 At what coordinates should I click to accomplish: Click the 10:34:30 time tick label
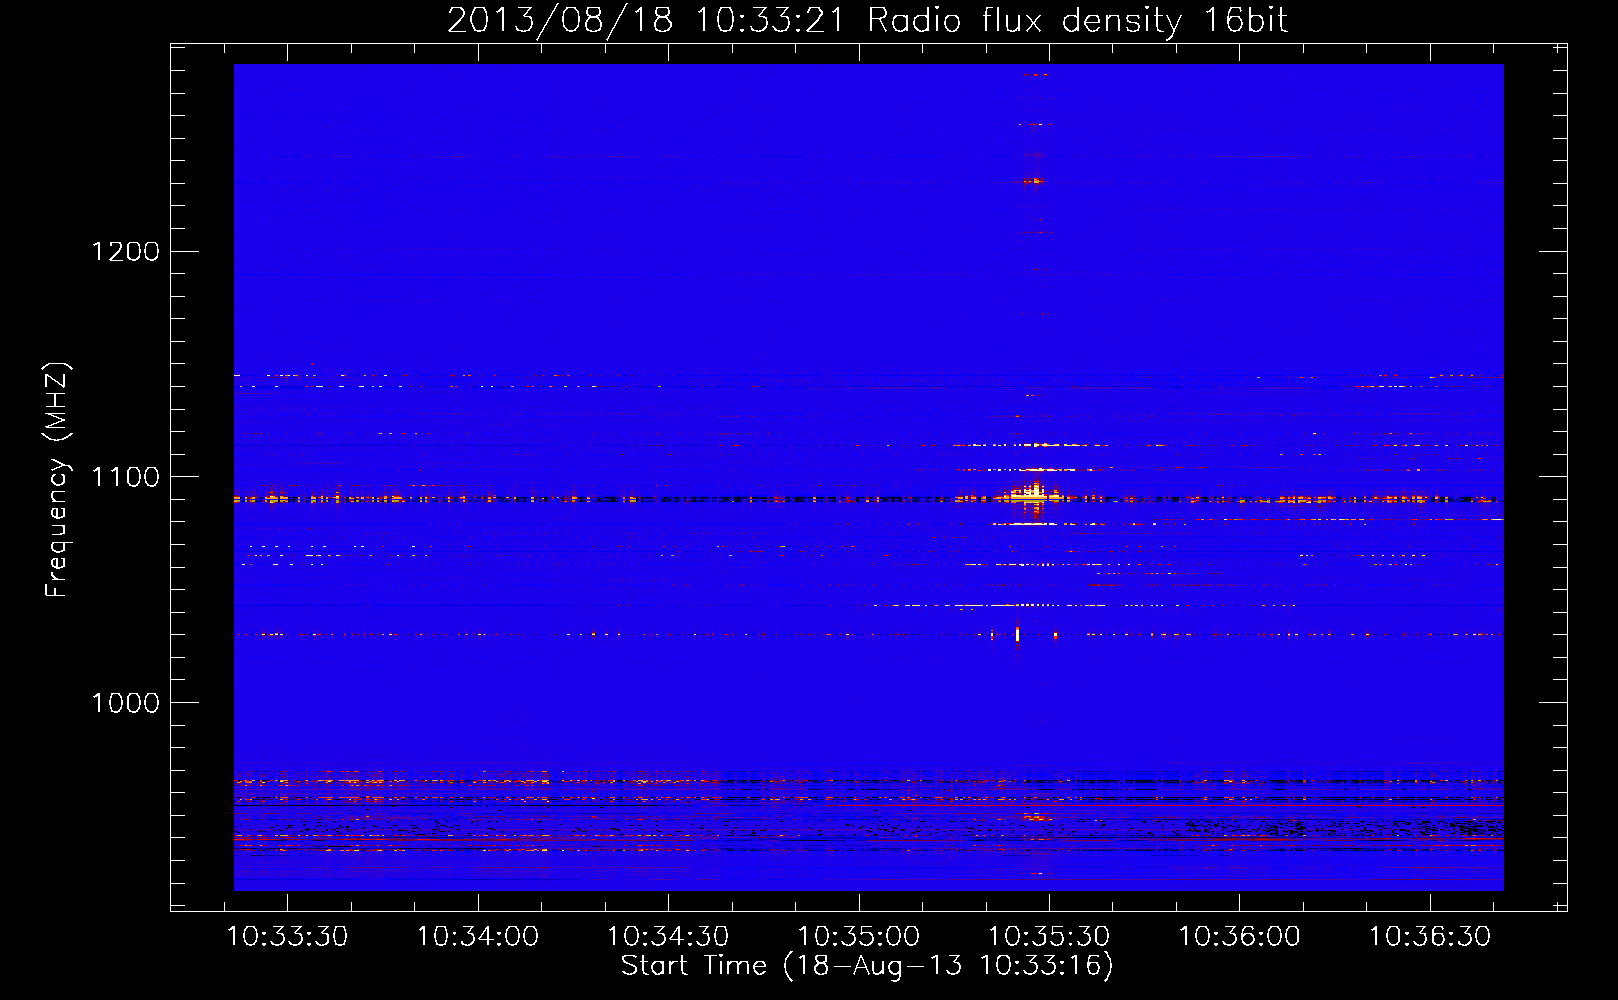[668, 937]
